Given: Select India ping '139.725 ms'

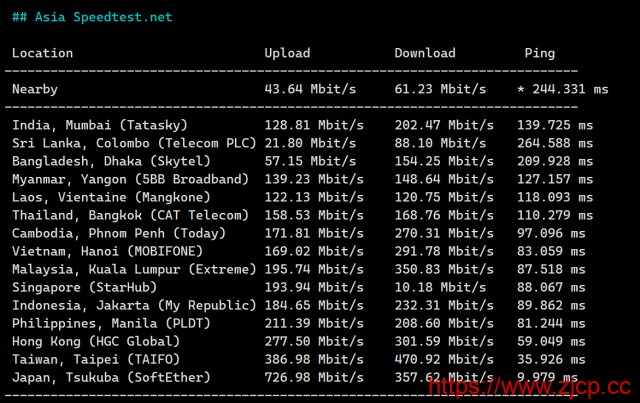Looking at the screenshot, I should [x=555, y=125].
